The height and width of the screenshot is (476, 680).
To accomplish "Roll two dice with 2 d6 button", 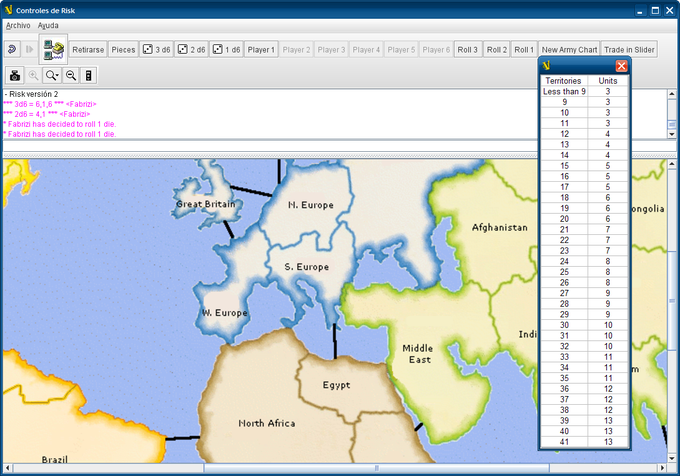I will [192, 49].
